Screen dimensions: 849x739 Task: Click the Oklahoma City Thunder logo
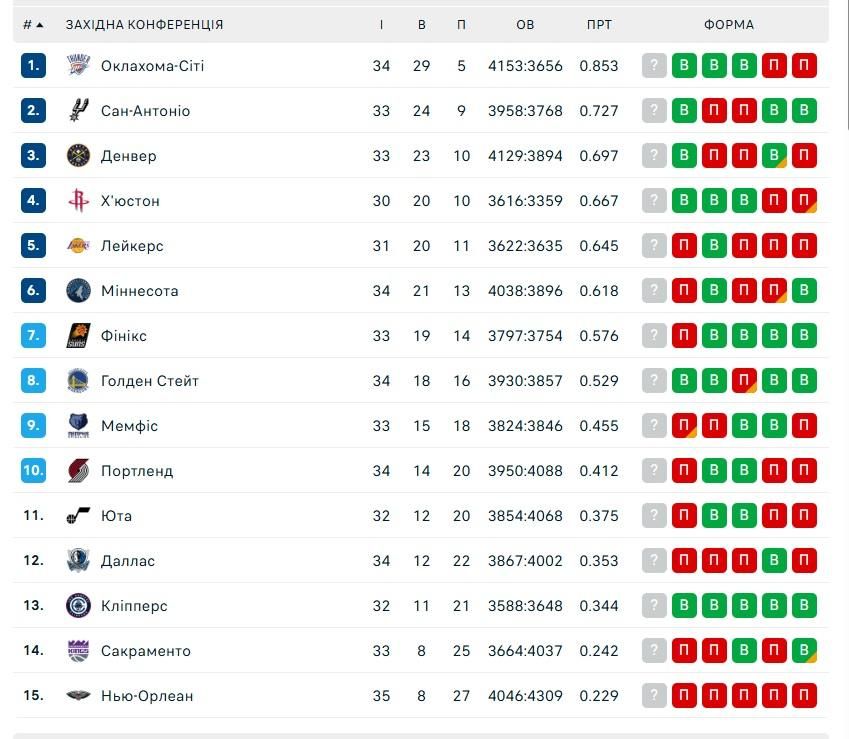click(78, 66)
